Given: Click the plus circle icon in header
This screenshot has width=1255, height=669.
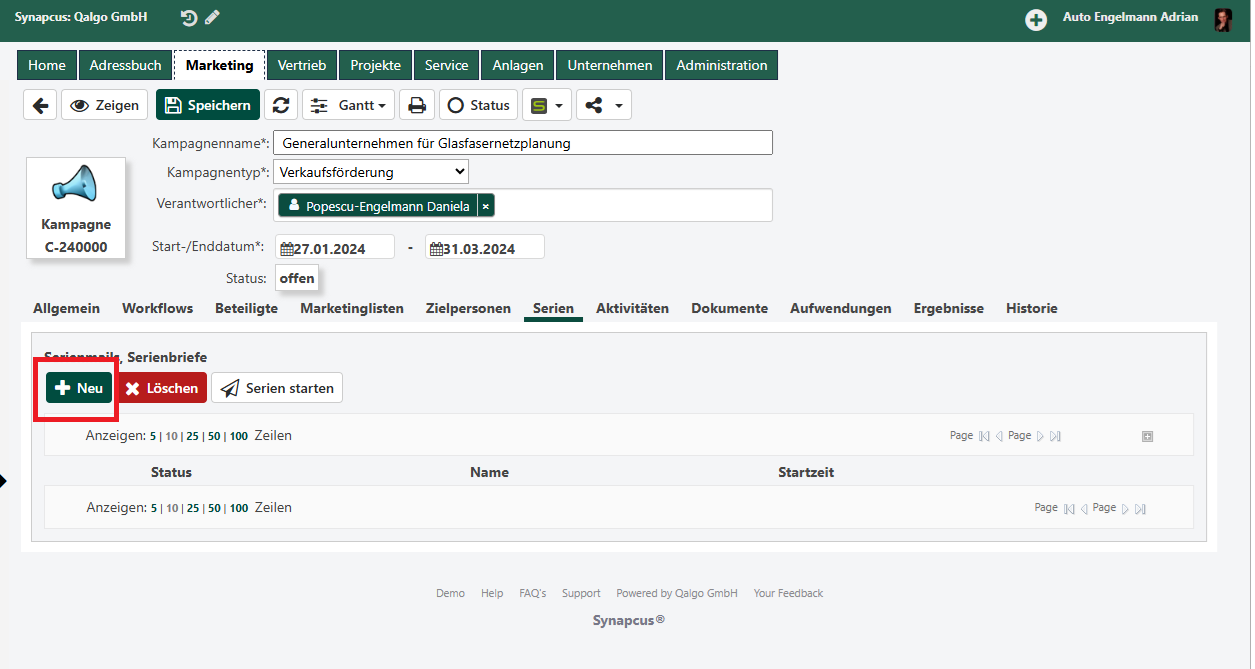Looking at the screenshot, I should pos(1036,19).
